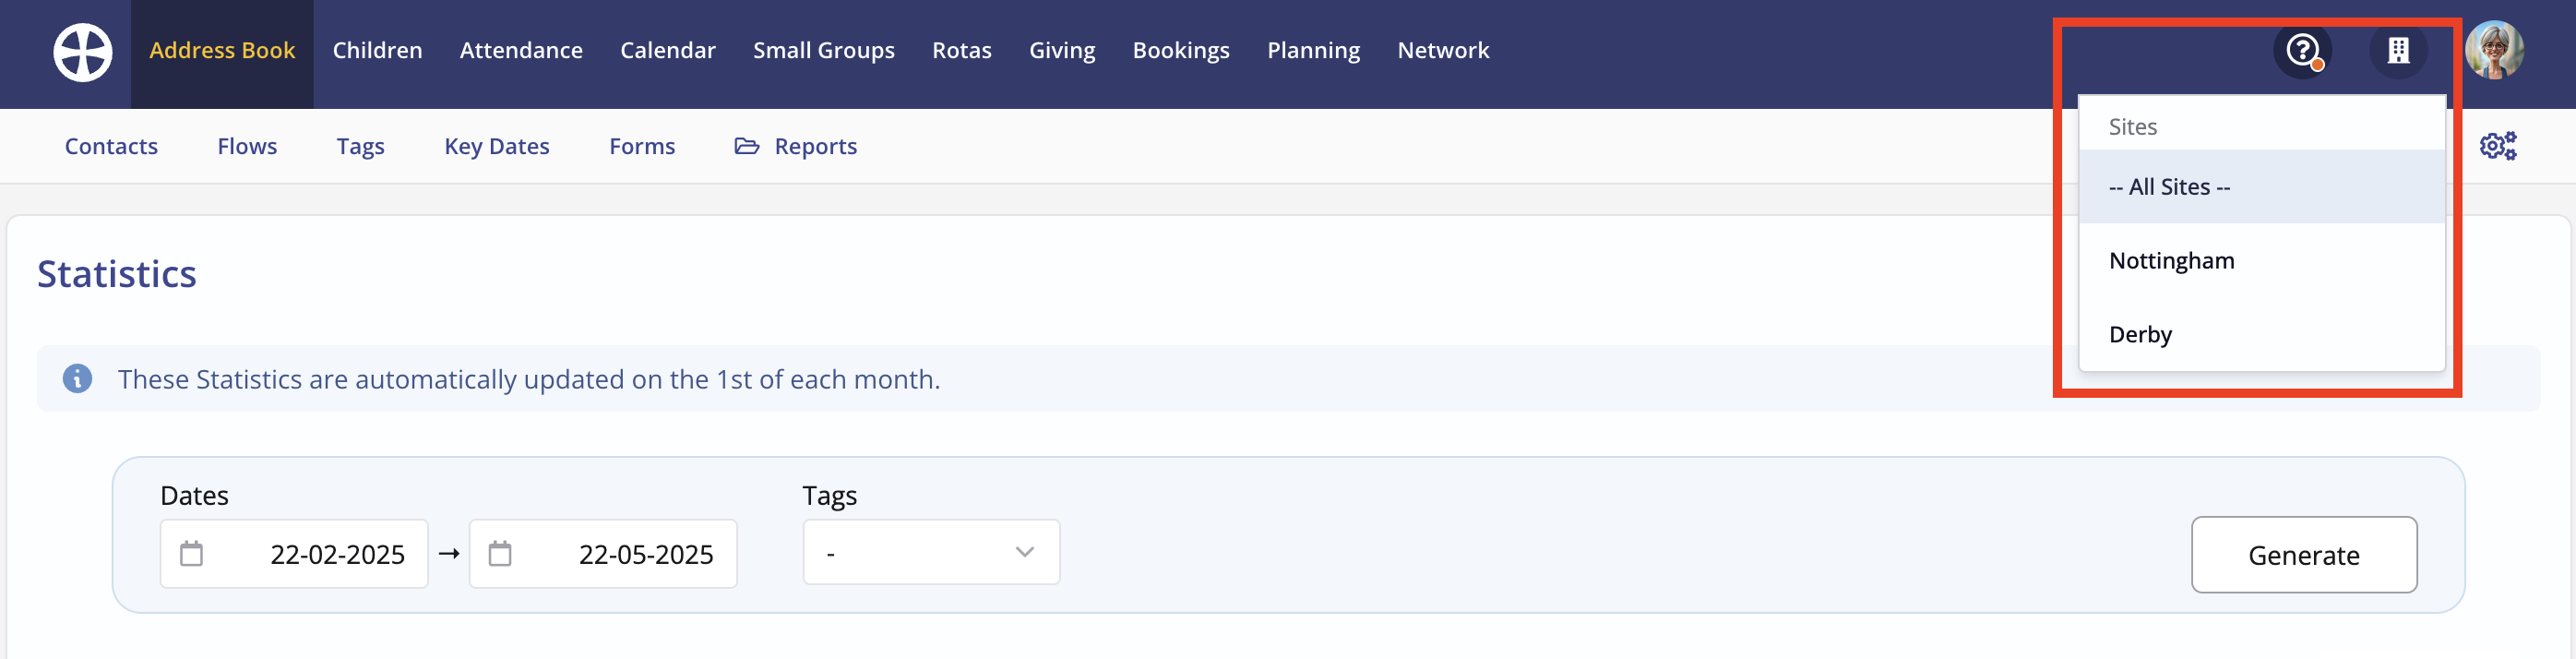This screenshot has width=2576, height=659.
Task: Go to the Rotas module
Action: click(962, 50)
